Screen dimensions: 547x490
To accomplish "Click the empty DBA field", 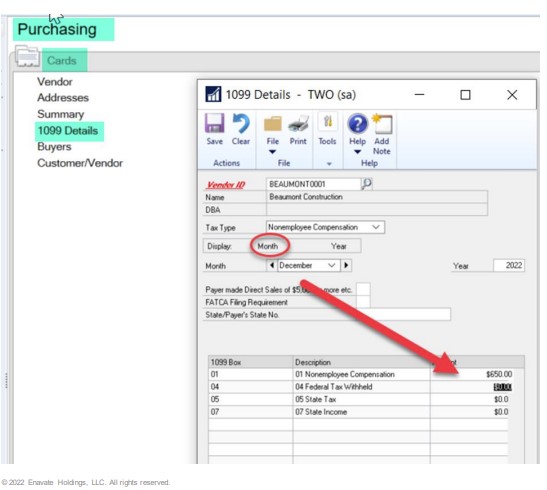I will click(x=377, y=210).
